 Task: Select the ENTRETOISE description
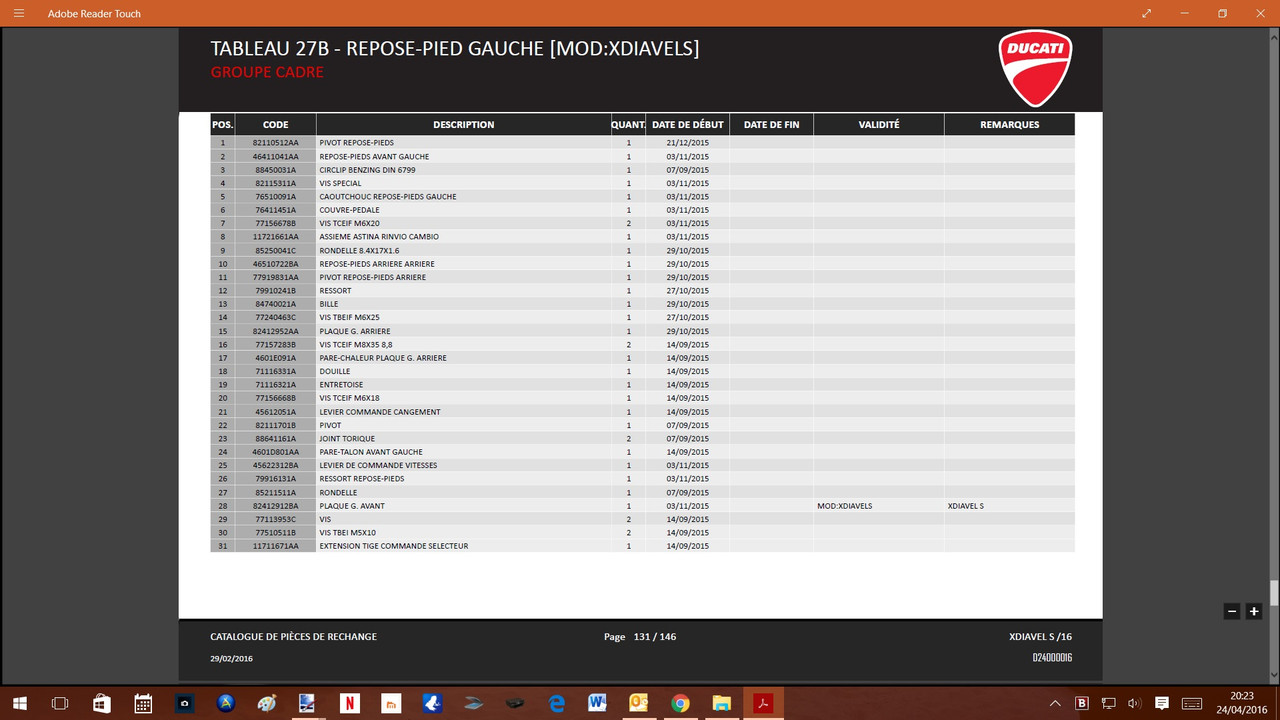point(341,385)
